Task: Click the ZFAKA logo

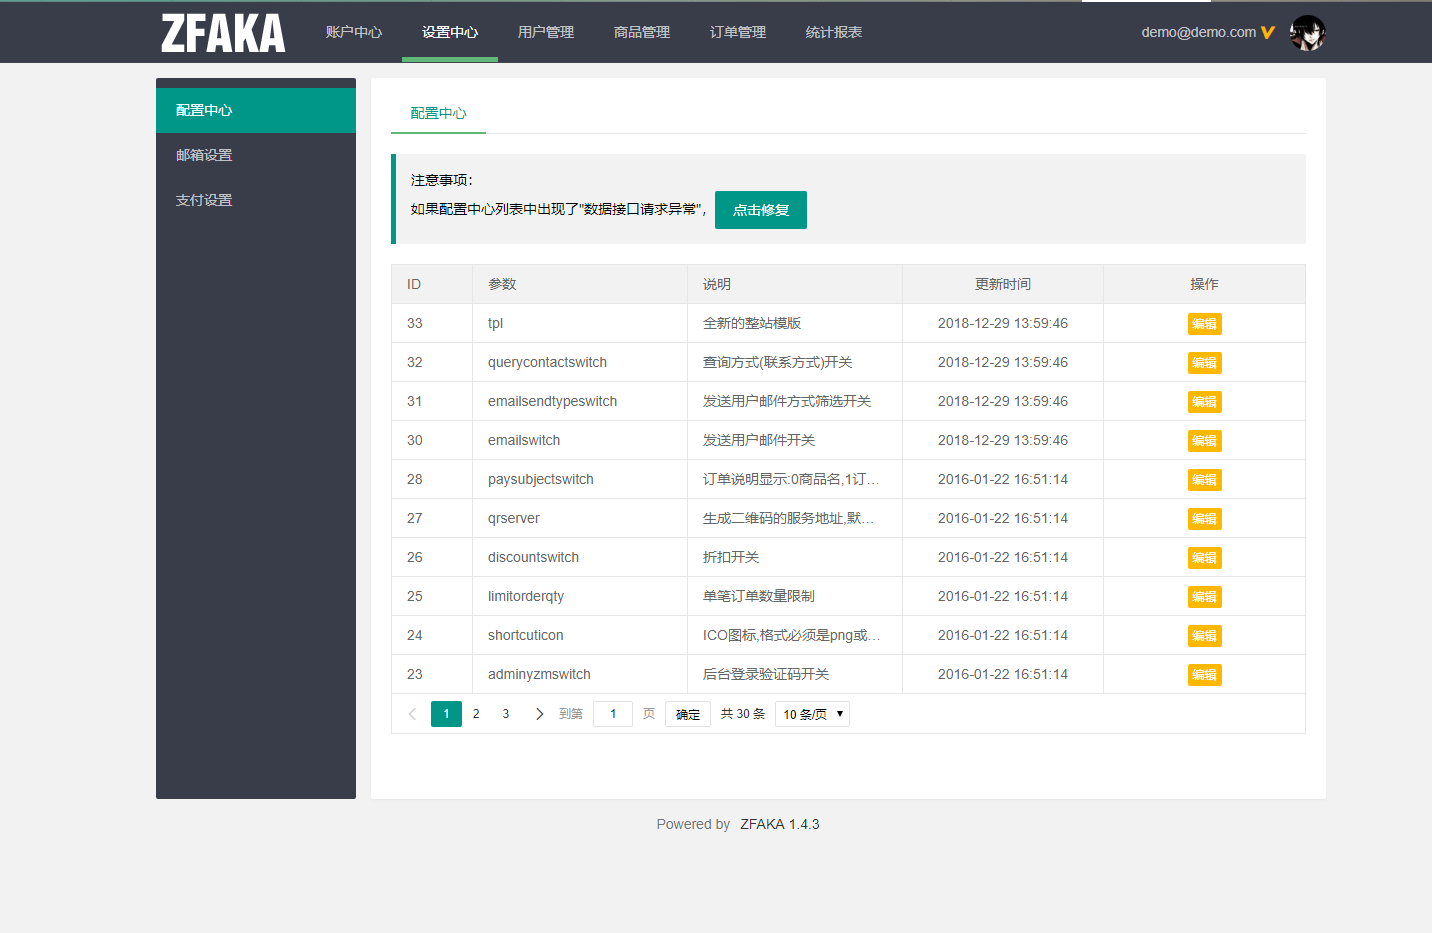Action: (223, 33)
